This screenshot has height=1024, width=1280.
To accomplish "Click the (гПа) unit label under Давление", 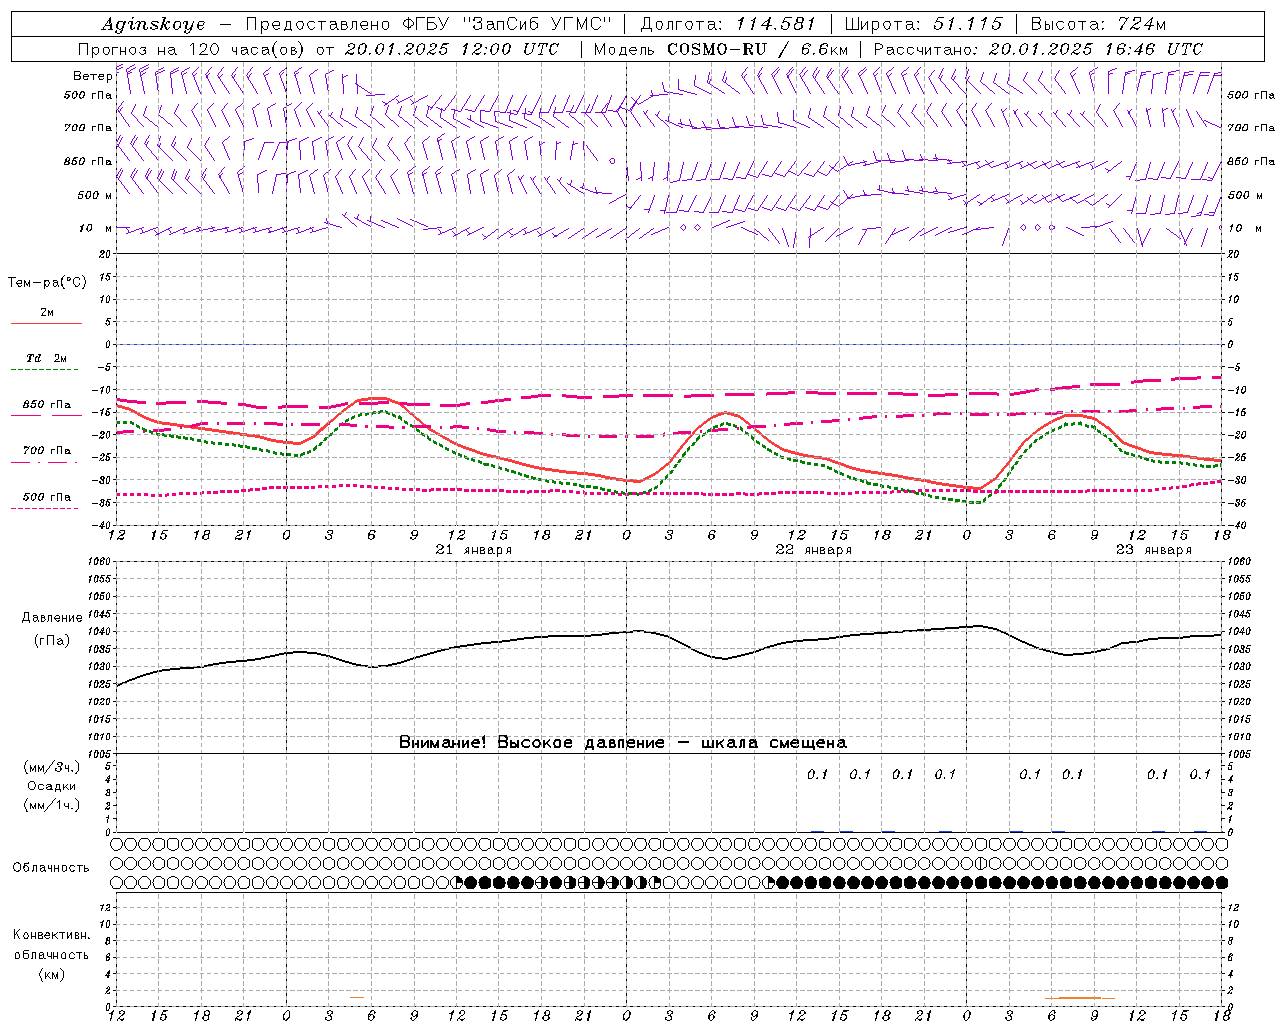I will [x=52, y=641].
